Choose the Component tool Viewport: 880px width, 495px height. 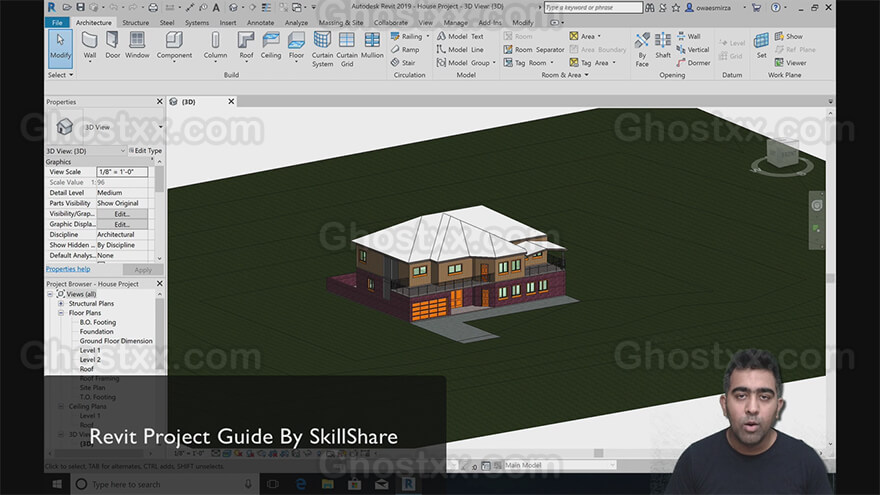(x=174, y=46)
